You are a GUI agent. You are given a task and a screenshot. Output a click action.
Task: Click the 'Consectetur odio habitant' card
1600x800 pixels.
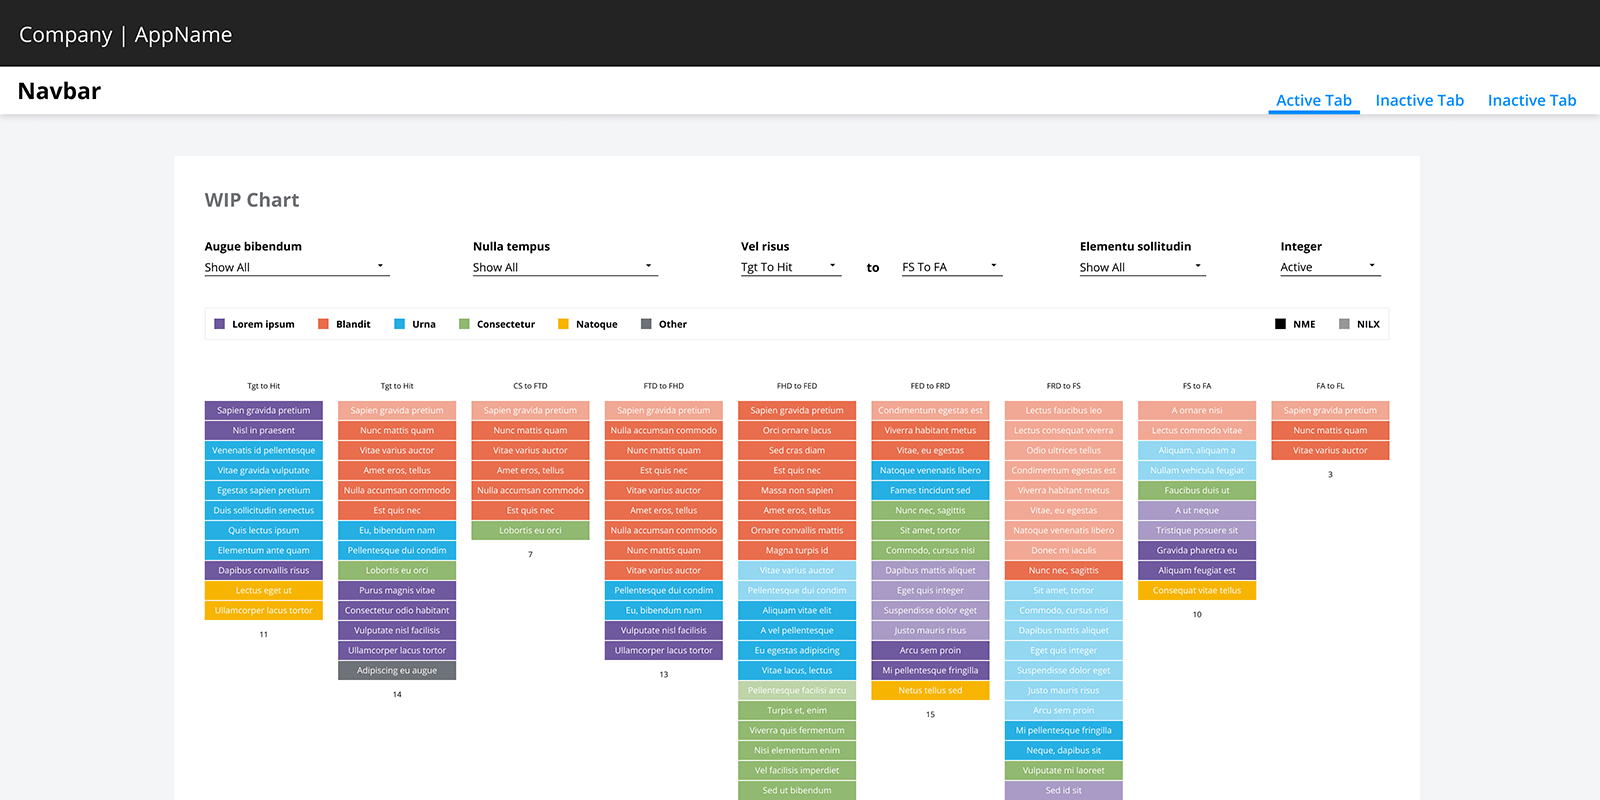397,610
